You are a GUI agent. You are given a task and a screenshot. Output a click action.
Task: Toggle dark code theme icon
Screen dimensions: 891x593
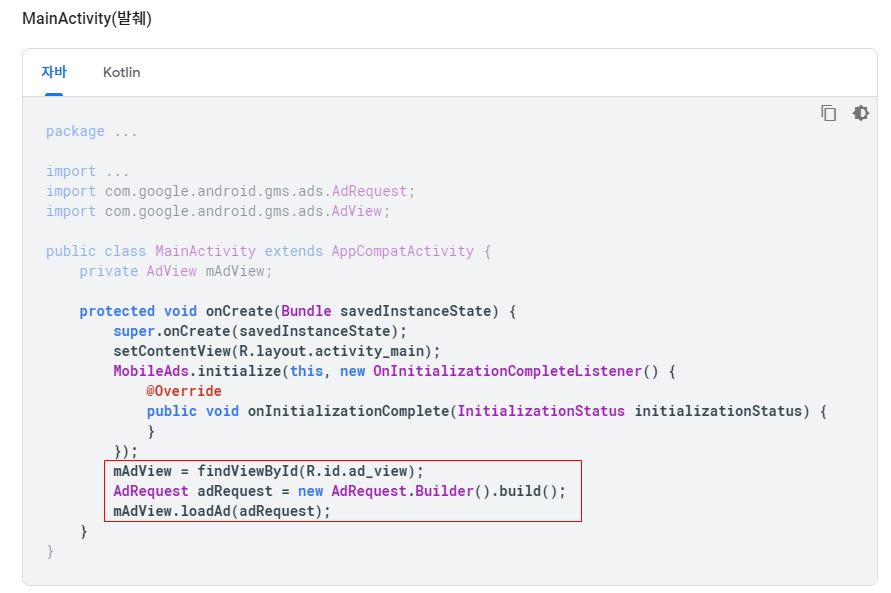(x=860, y=113)
